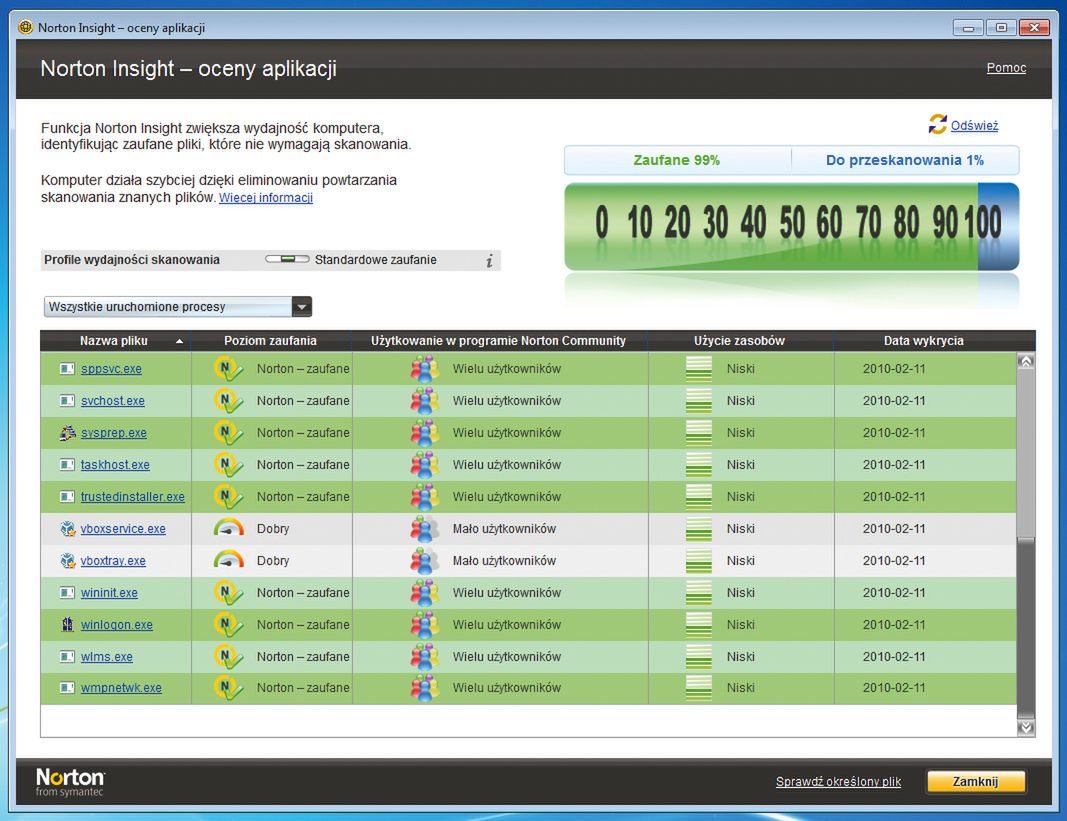
Task: Click the Norton from symantec logo
Action: click(70, 782)
